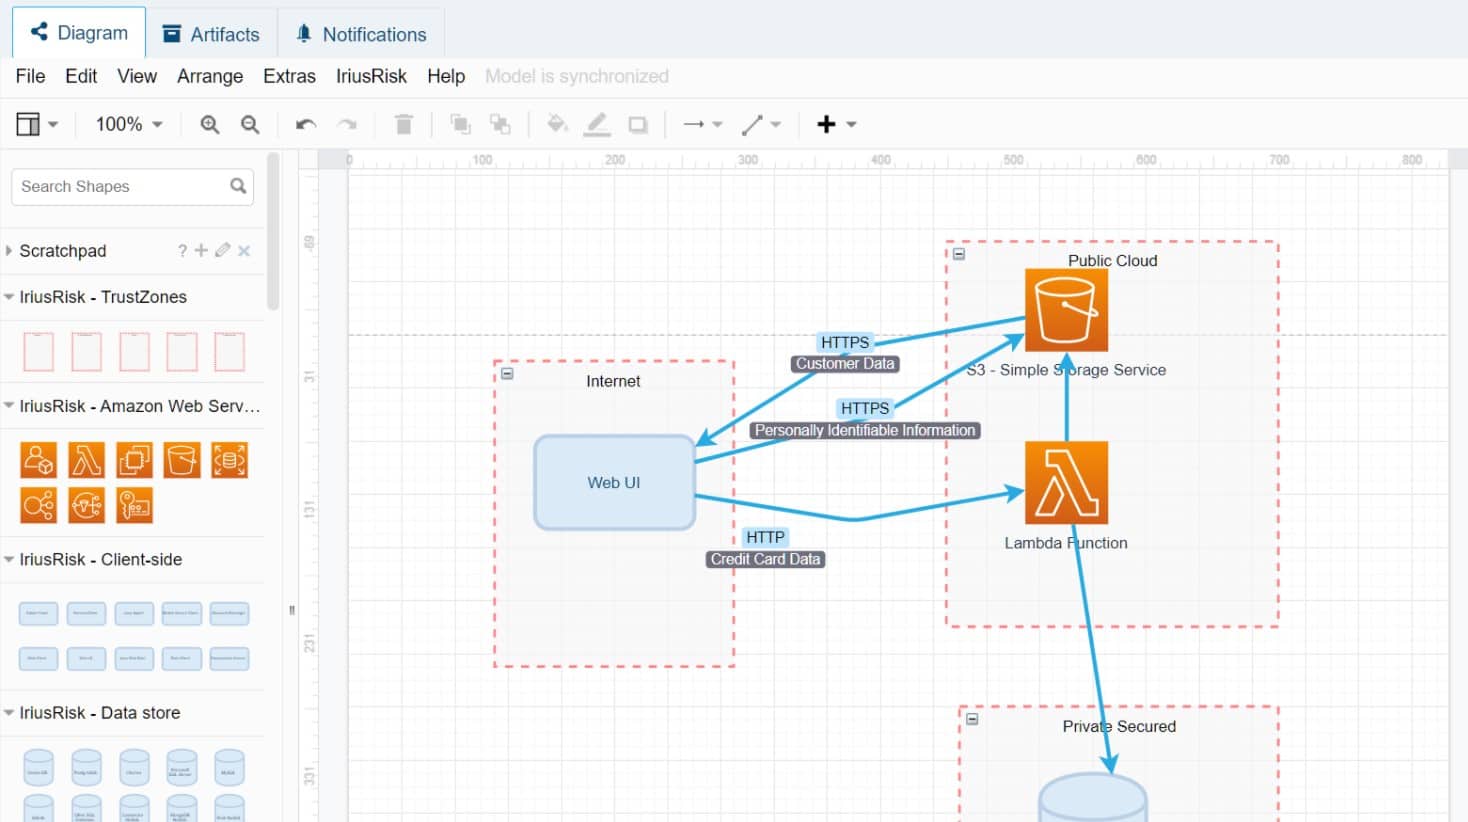The height and width of the screenshot is (822, 1468).
Task: Click the Model is synchronized status text
Action: click(x=577, y=76)
